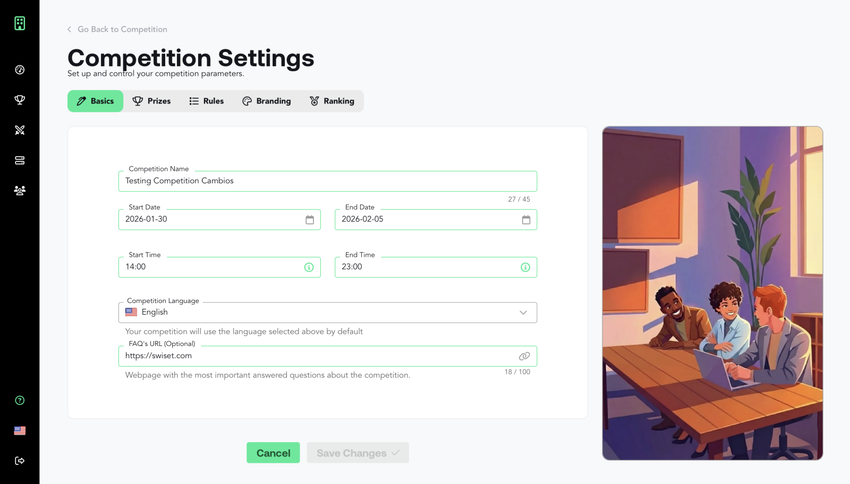This screenshot has width=850, height=484.
Task: Click the link icon in FAQ's URL field
Action: 524,356
